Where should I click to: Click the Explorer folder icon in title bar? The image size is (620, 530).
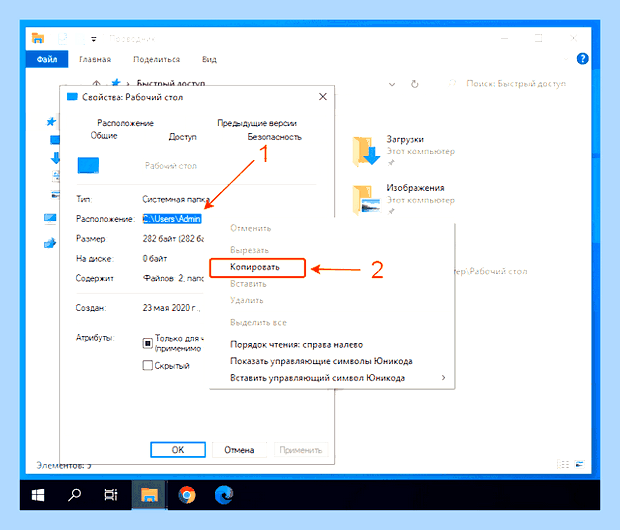click(x=38, y=38)
